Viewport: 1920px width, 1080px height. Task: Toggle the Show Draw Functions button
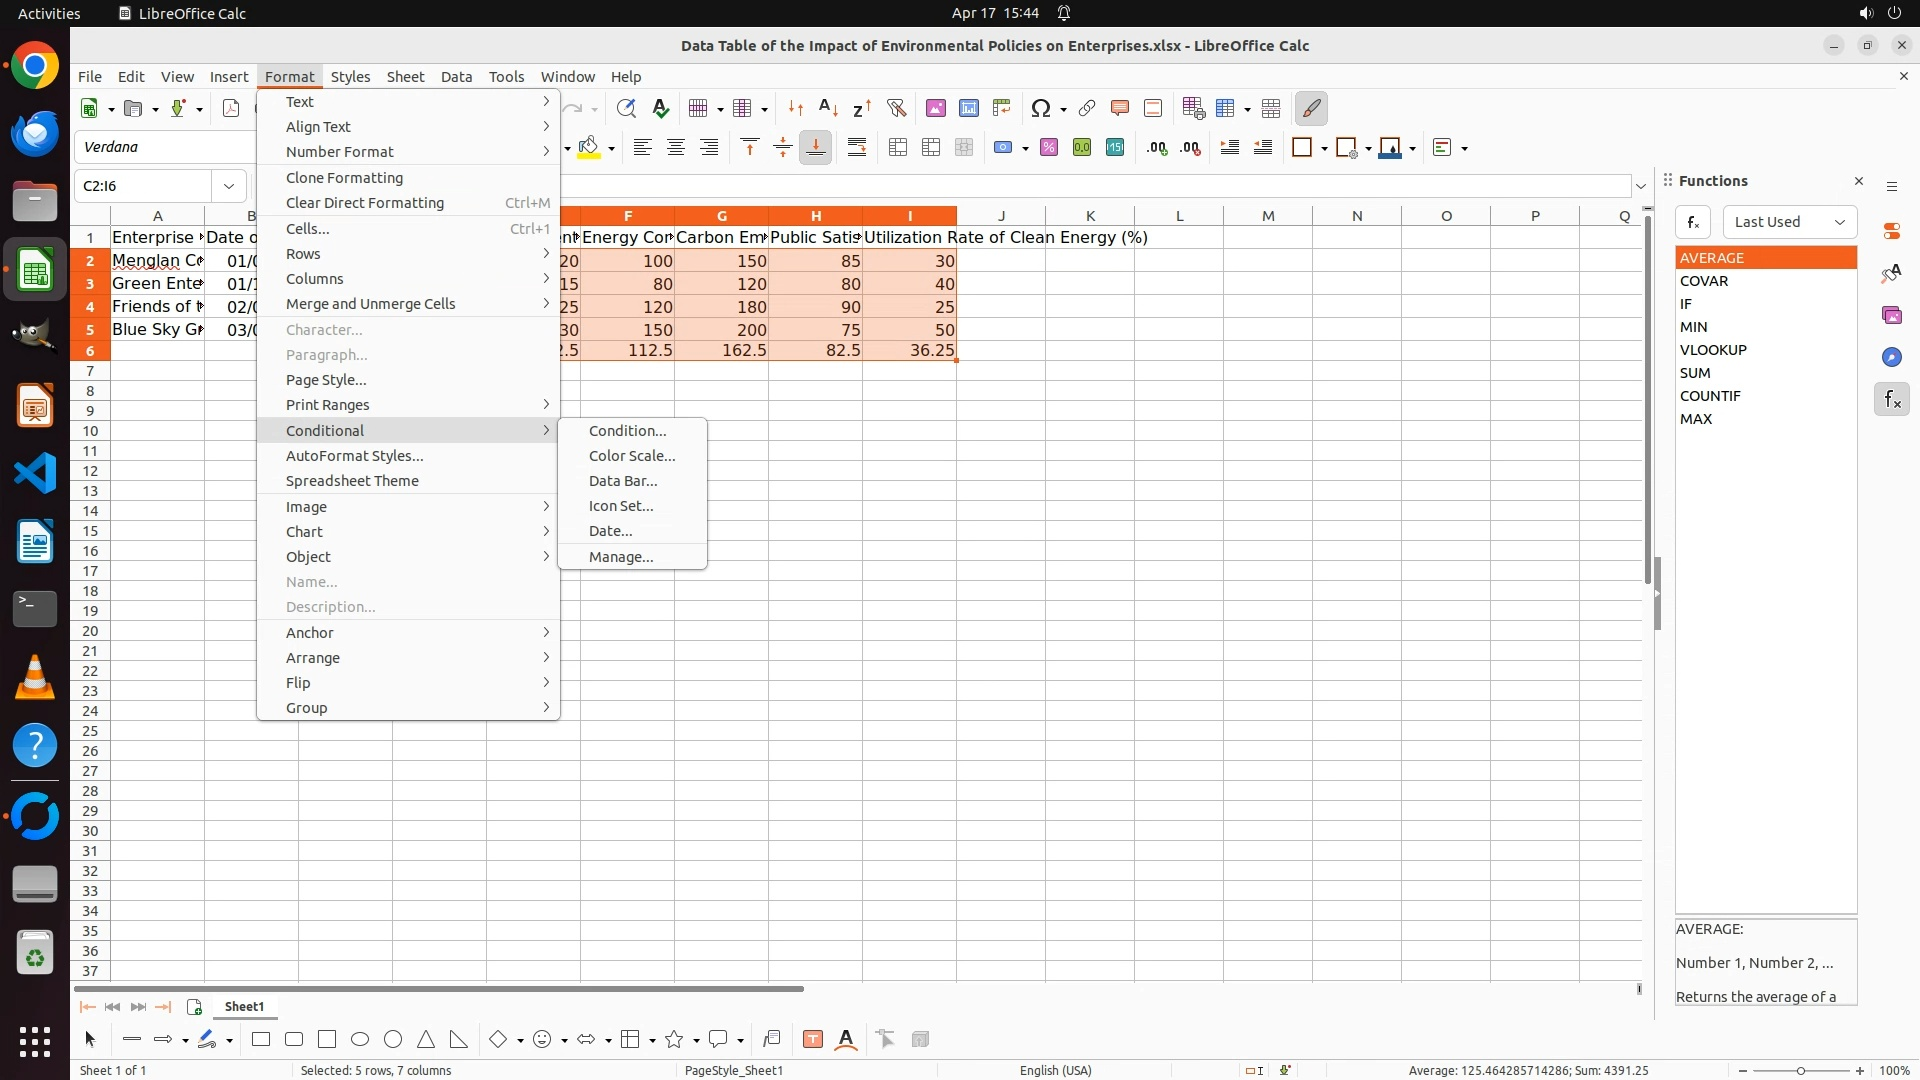[1311, 108]
